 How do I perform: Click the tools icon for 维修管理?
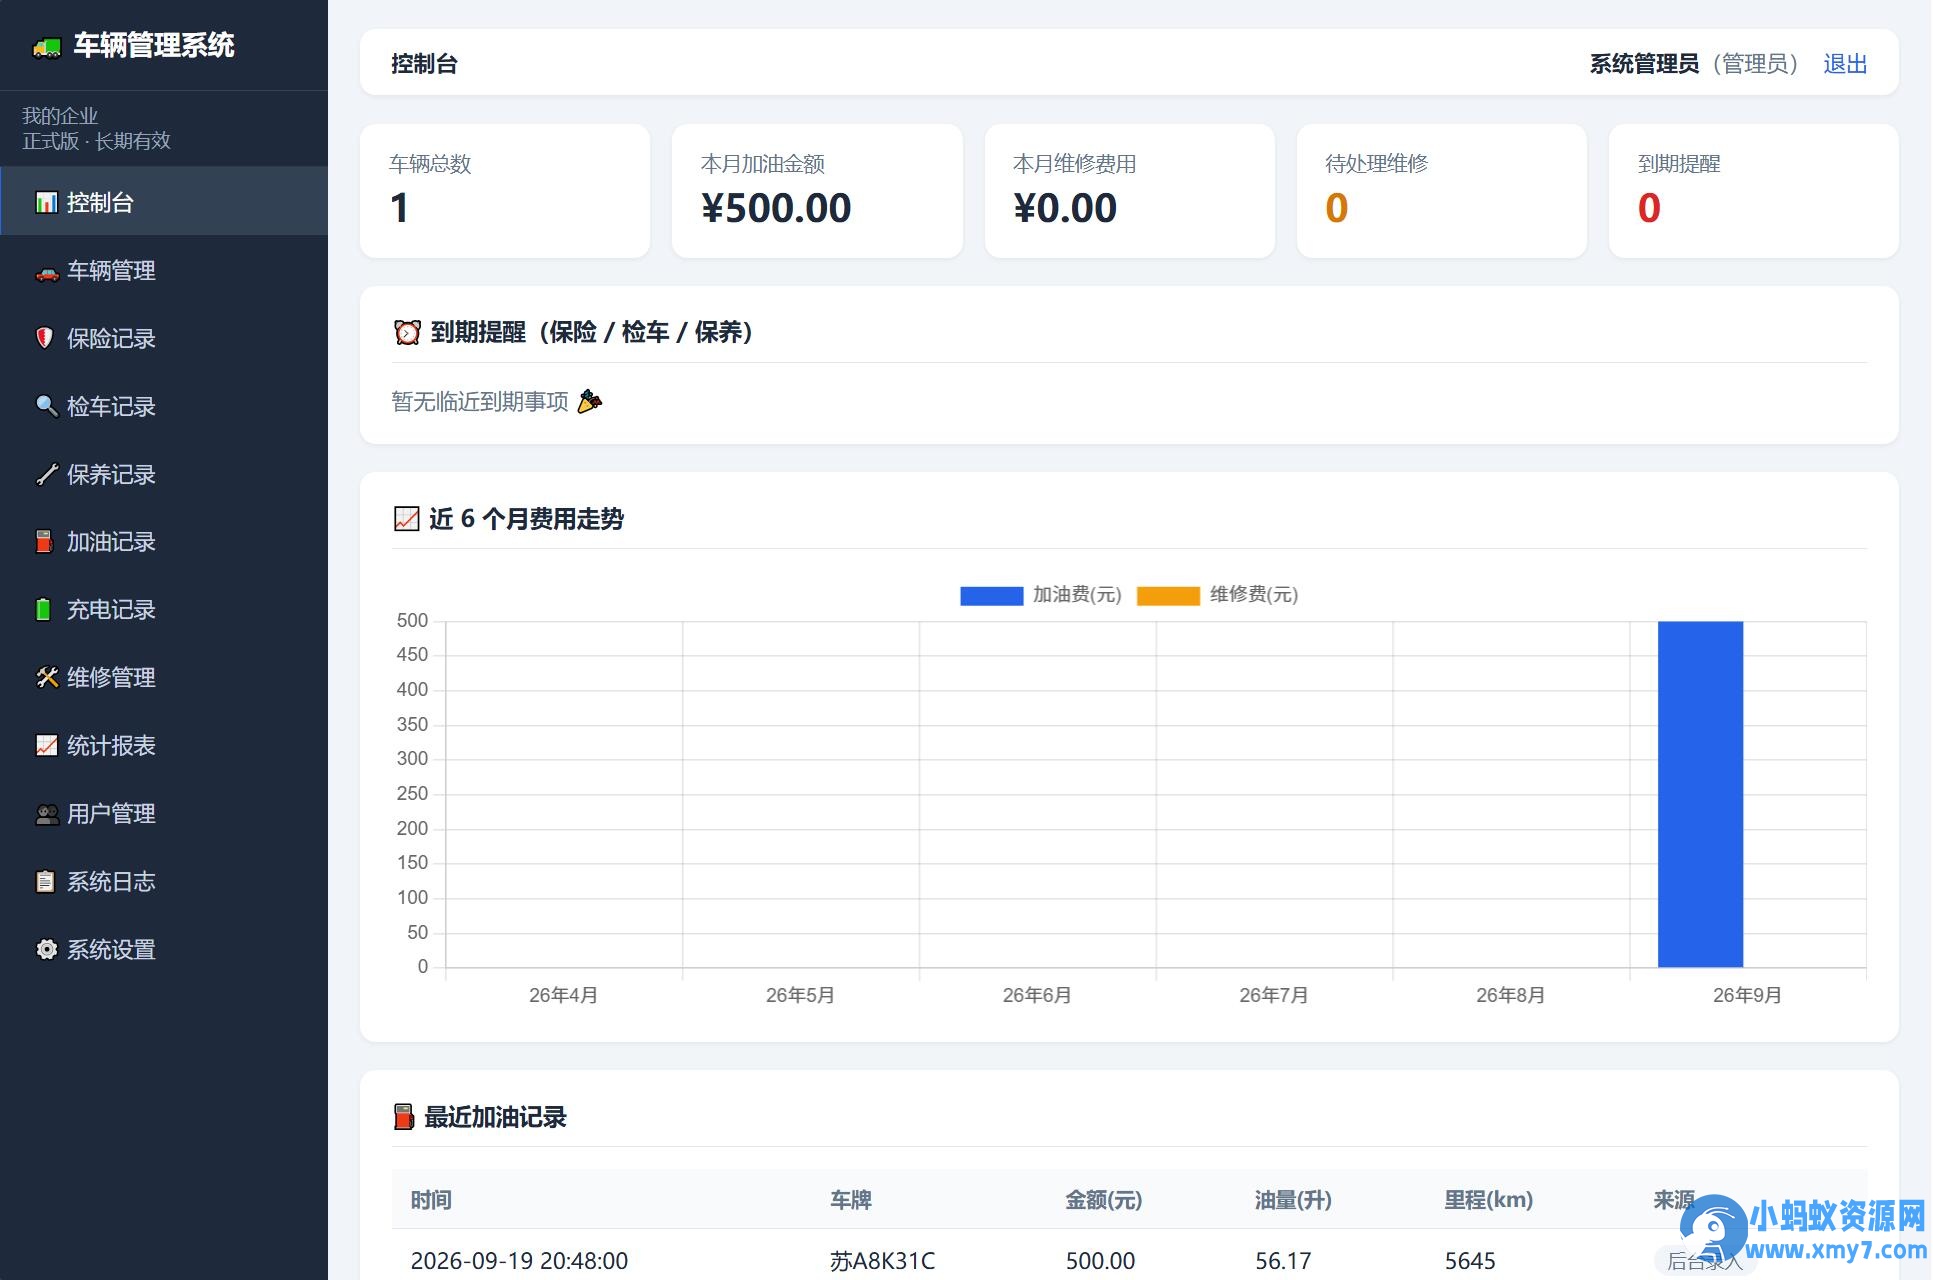coord(47,677)
